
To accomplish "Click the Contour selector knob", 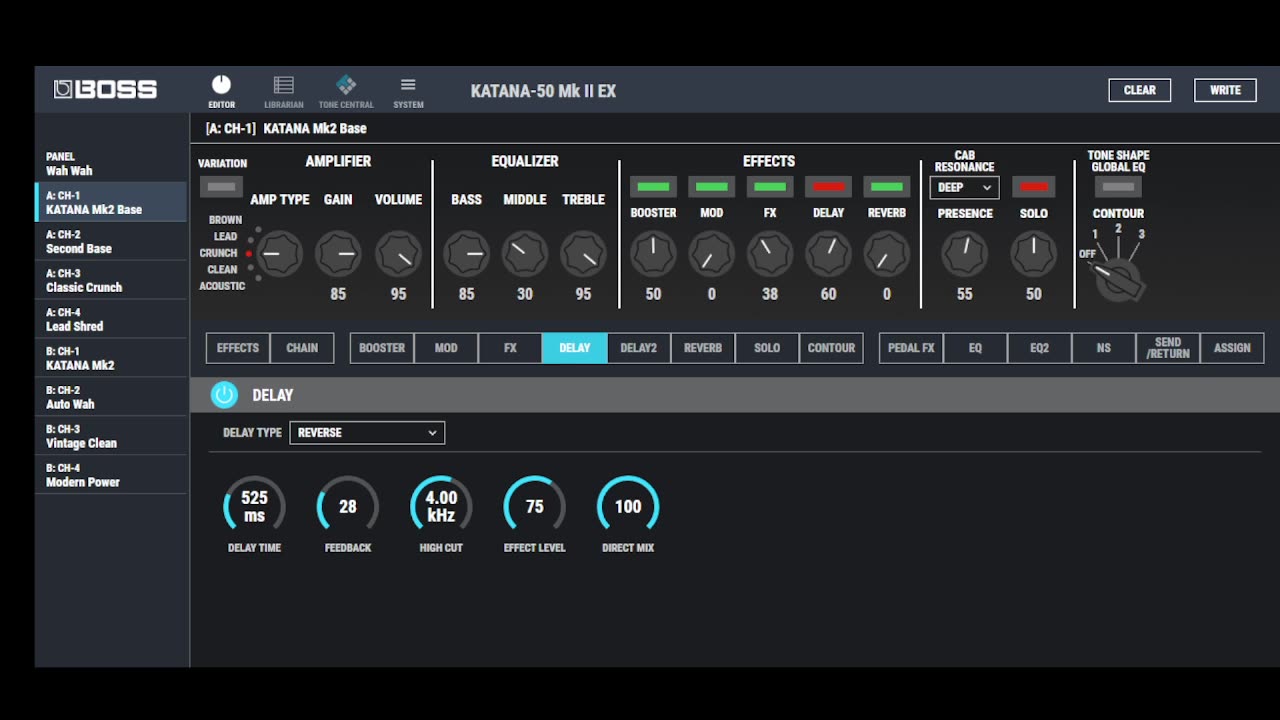I will click(1118, 279).
